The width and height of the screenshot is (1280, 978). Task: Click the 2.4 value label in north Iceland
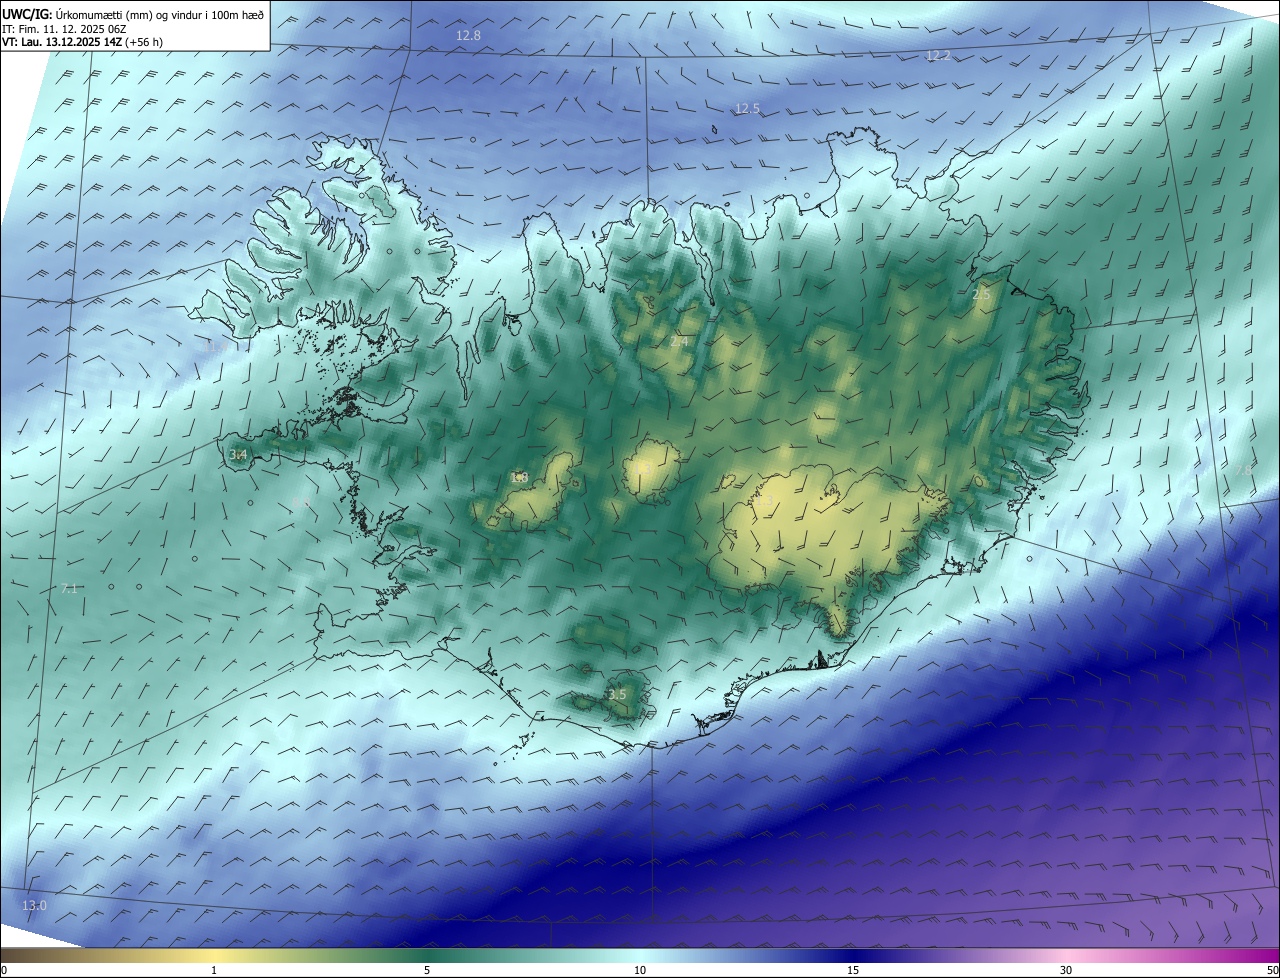pos(679,342)
